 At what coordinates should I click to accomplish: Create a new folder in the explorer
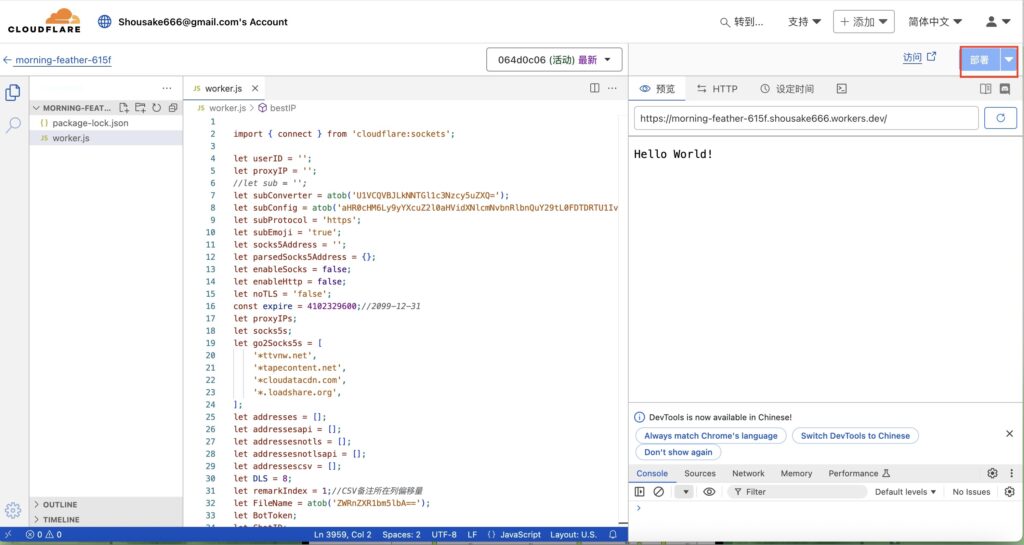point(140,108)
